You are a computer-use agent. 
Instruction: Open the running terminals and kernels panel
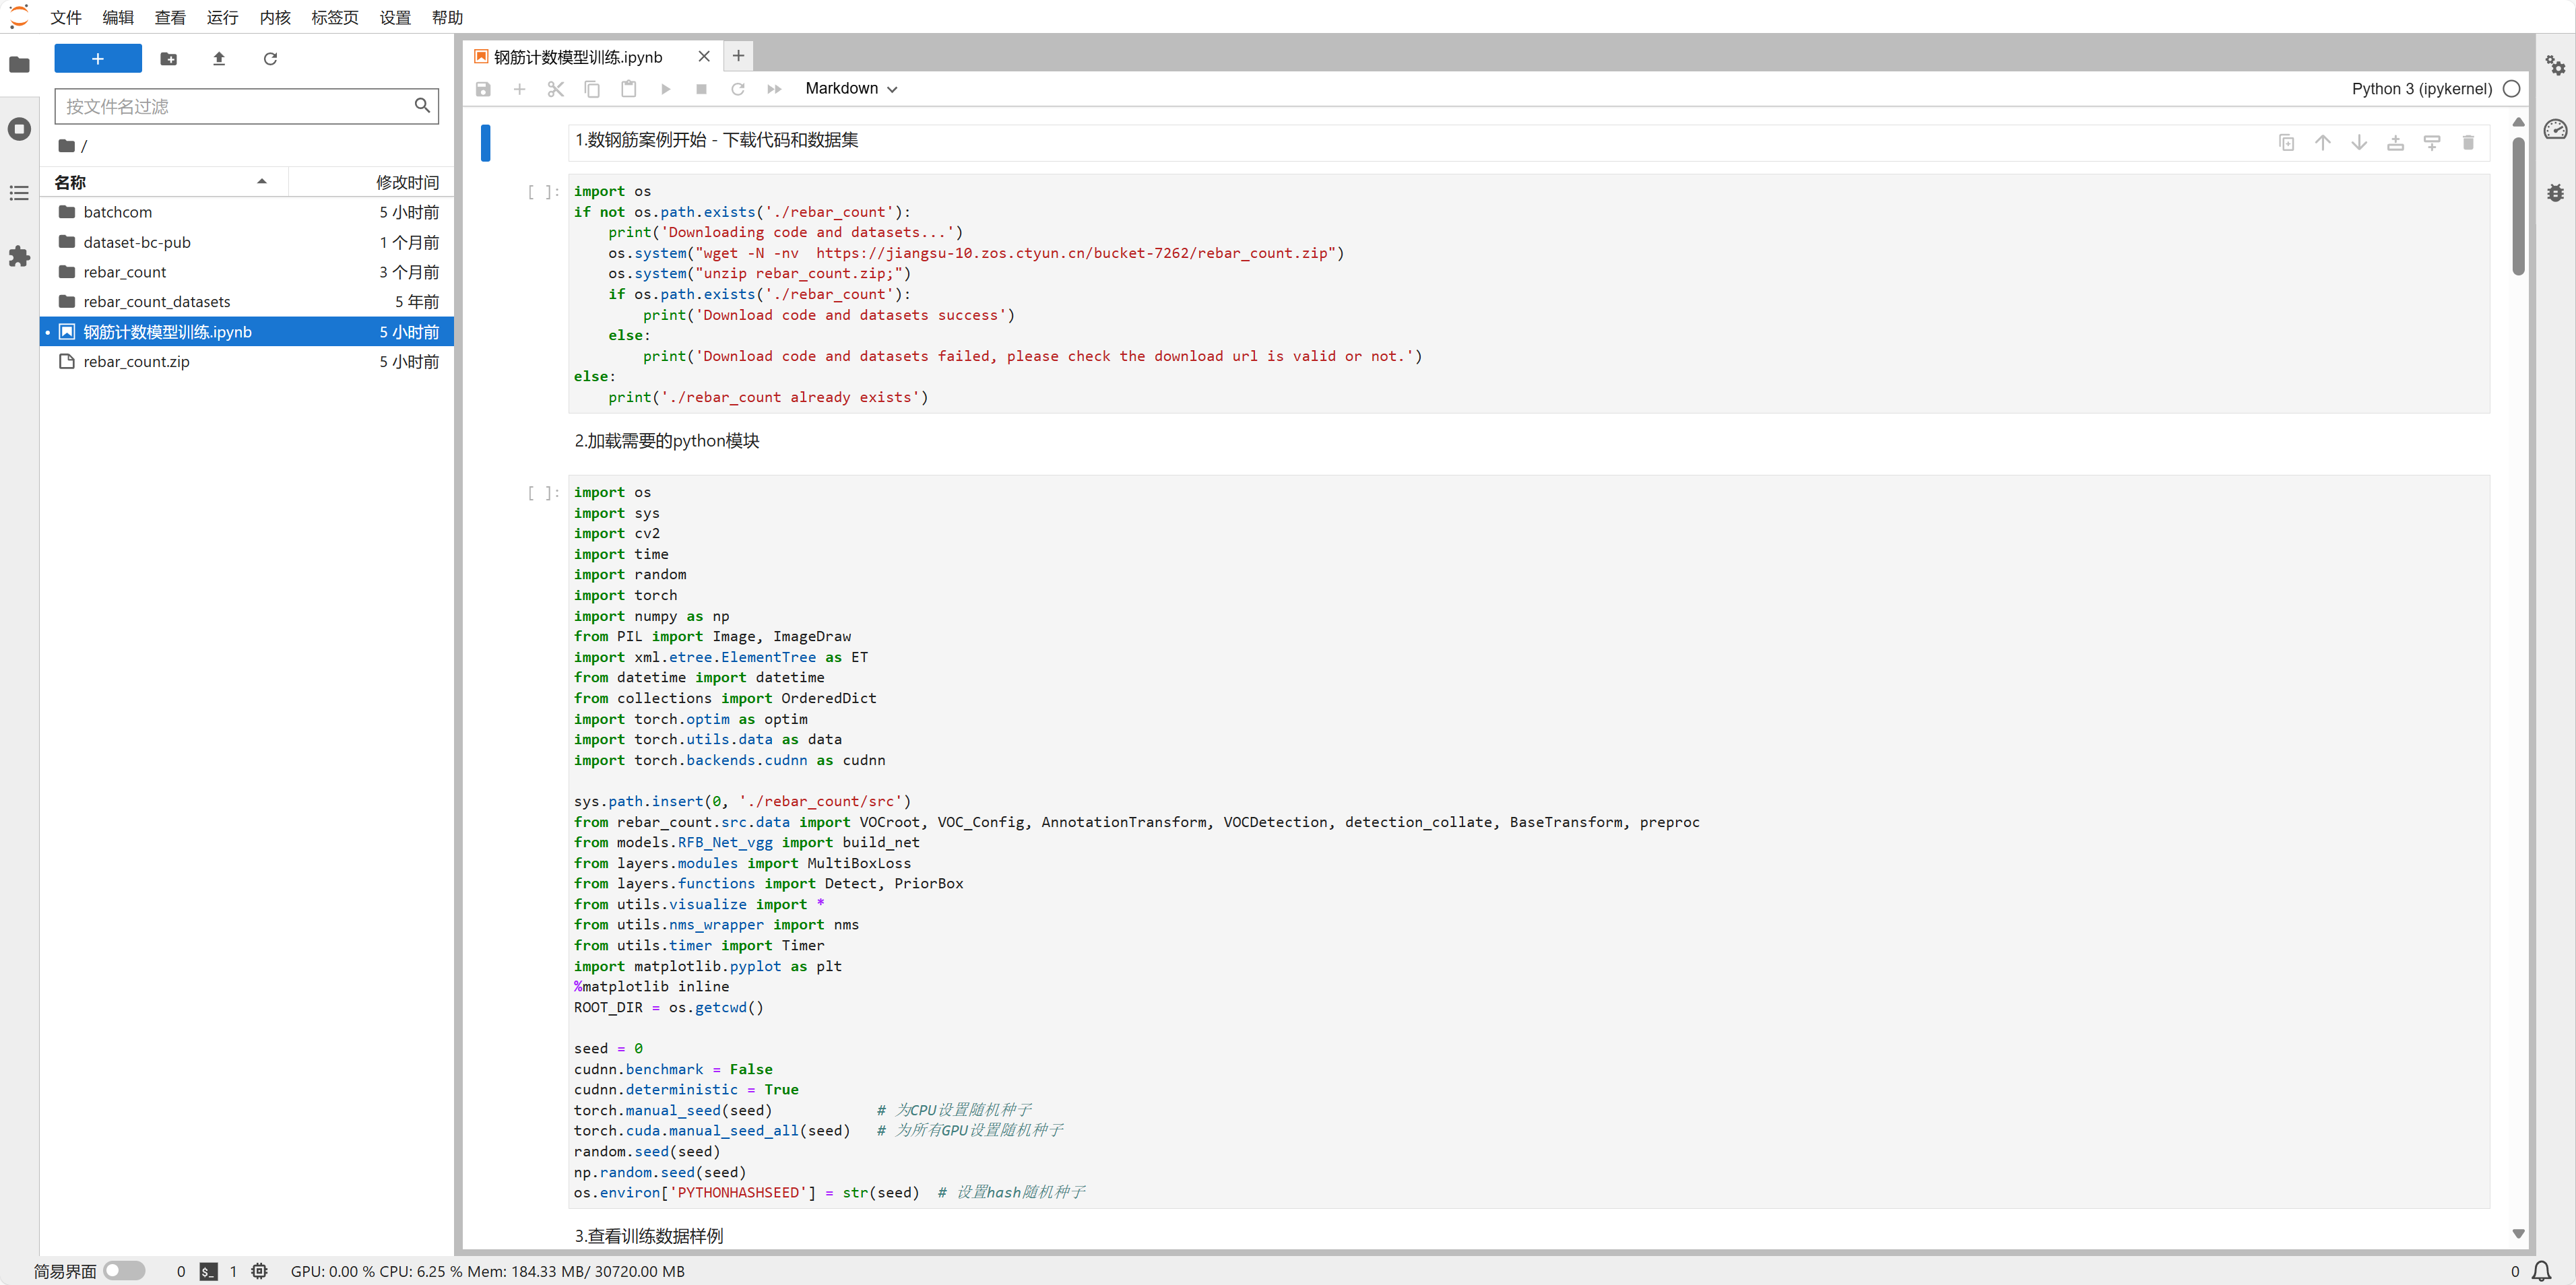19,129
